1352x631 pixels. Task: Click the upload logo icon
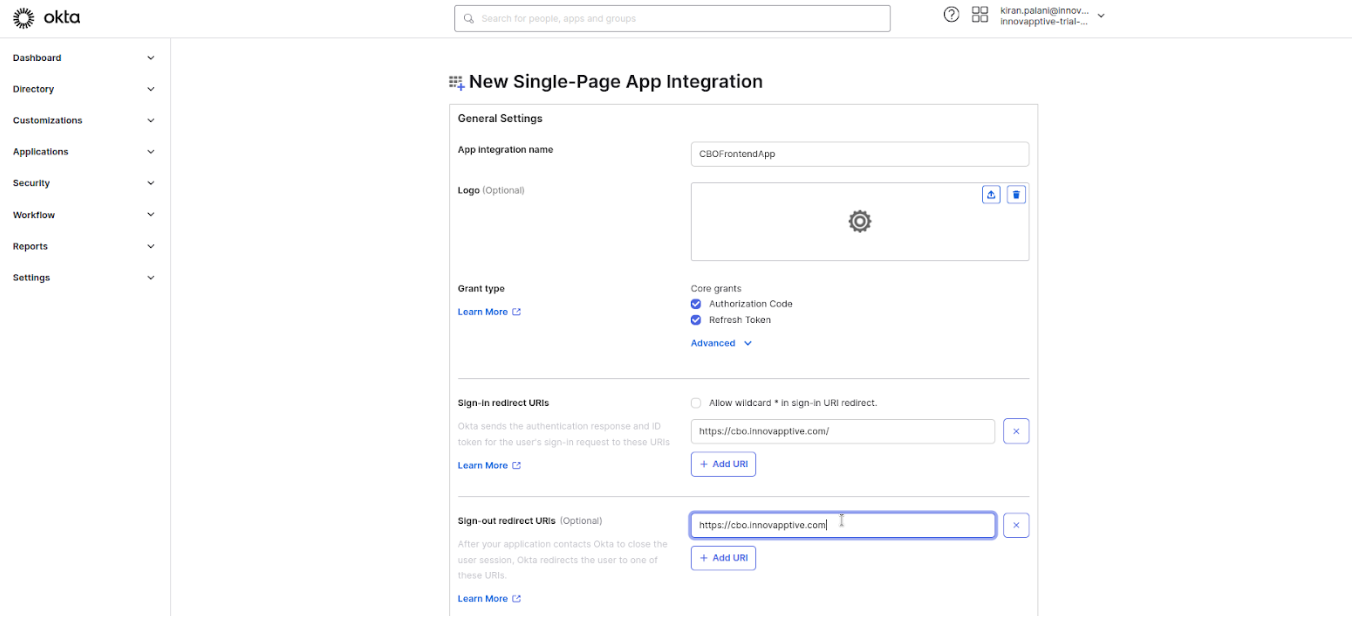pyautogui.click(x=991, y=195)
